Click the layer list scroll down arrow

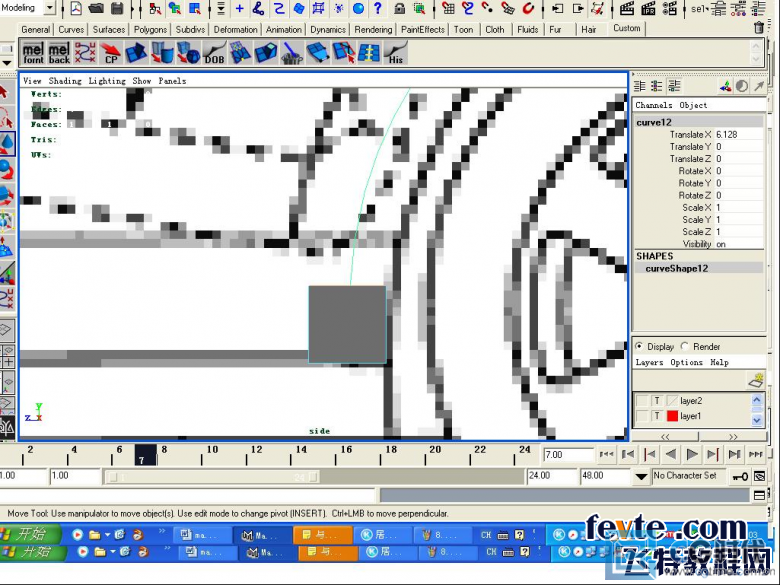757,420
